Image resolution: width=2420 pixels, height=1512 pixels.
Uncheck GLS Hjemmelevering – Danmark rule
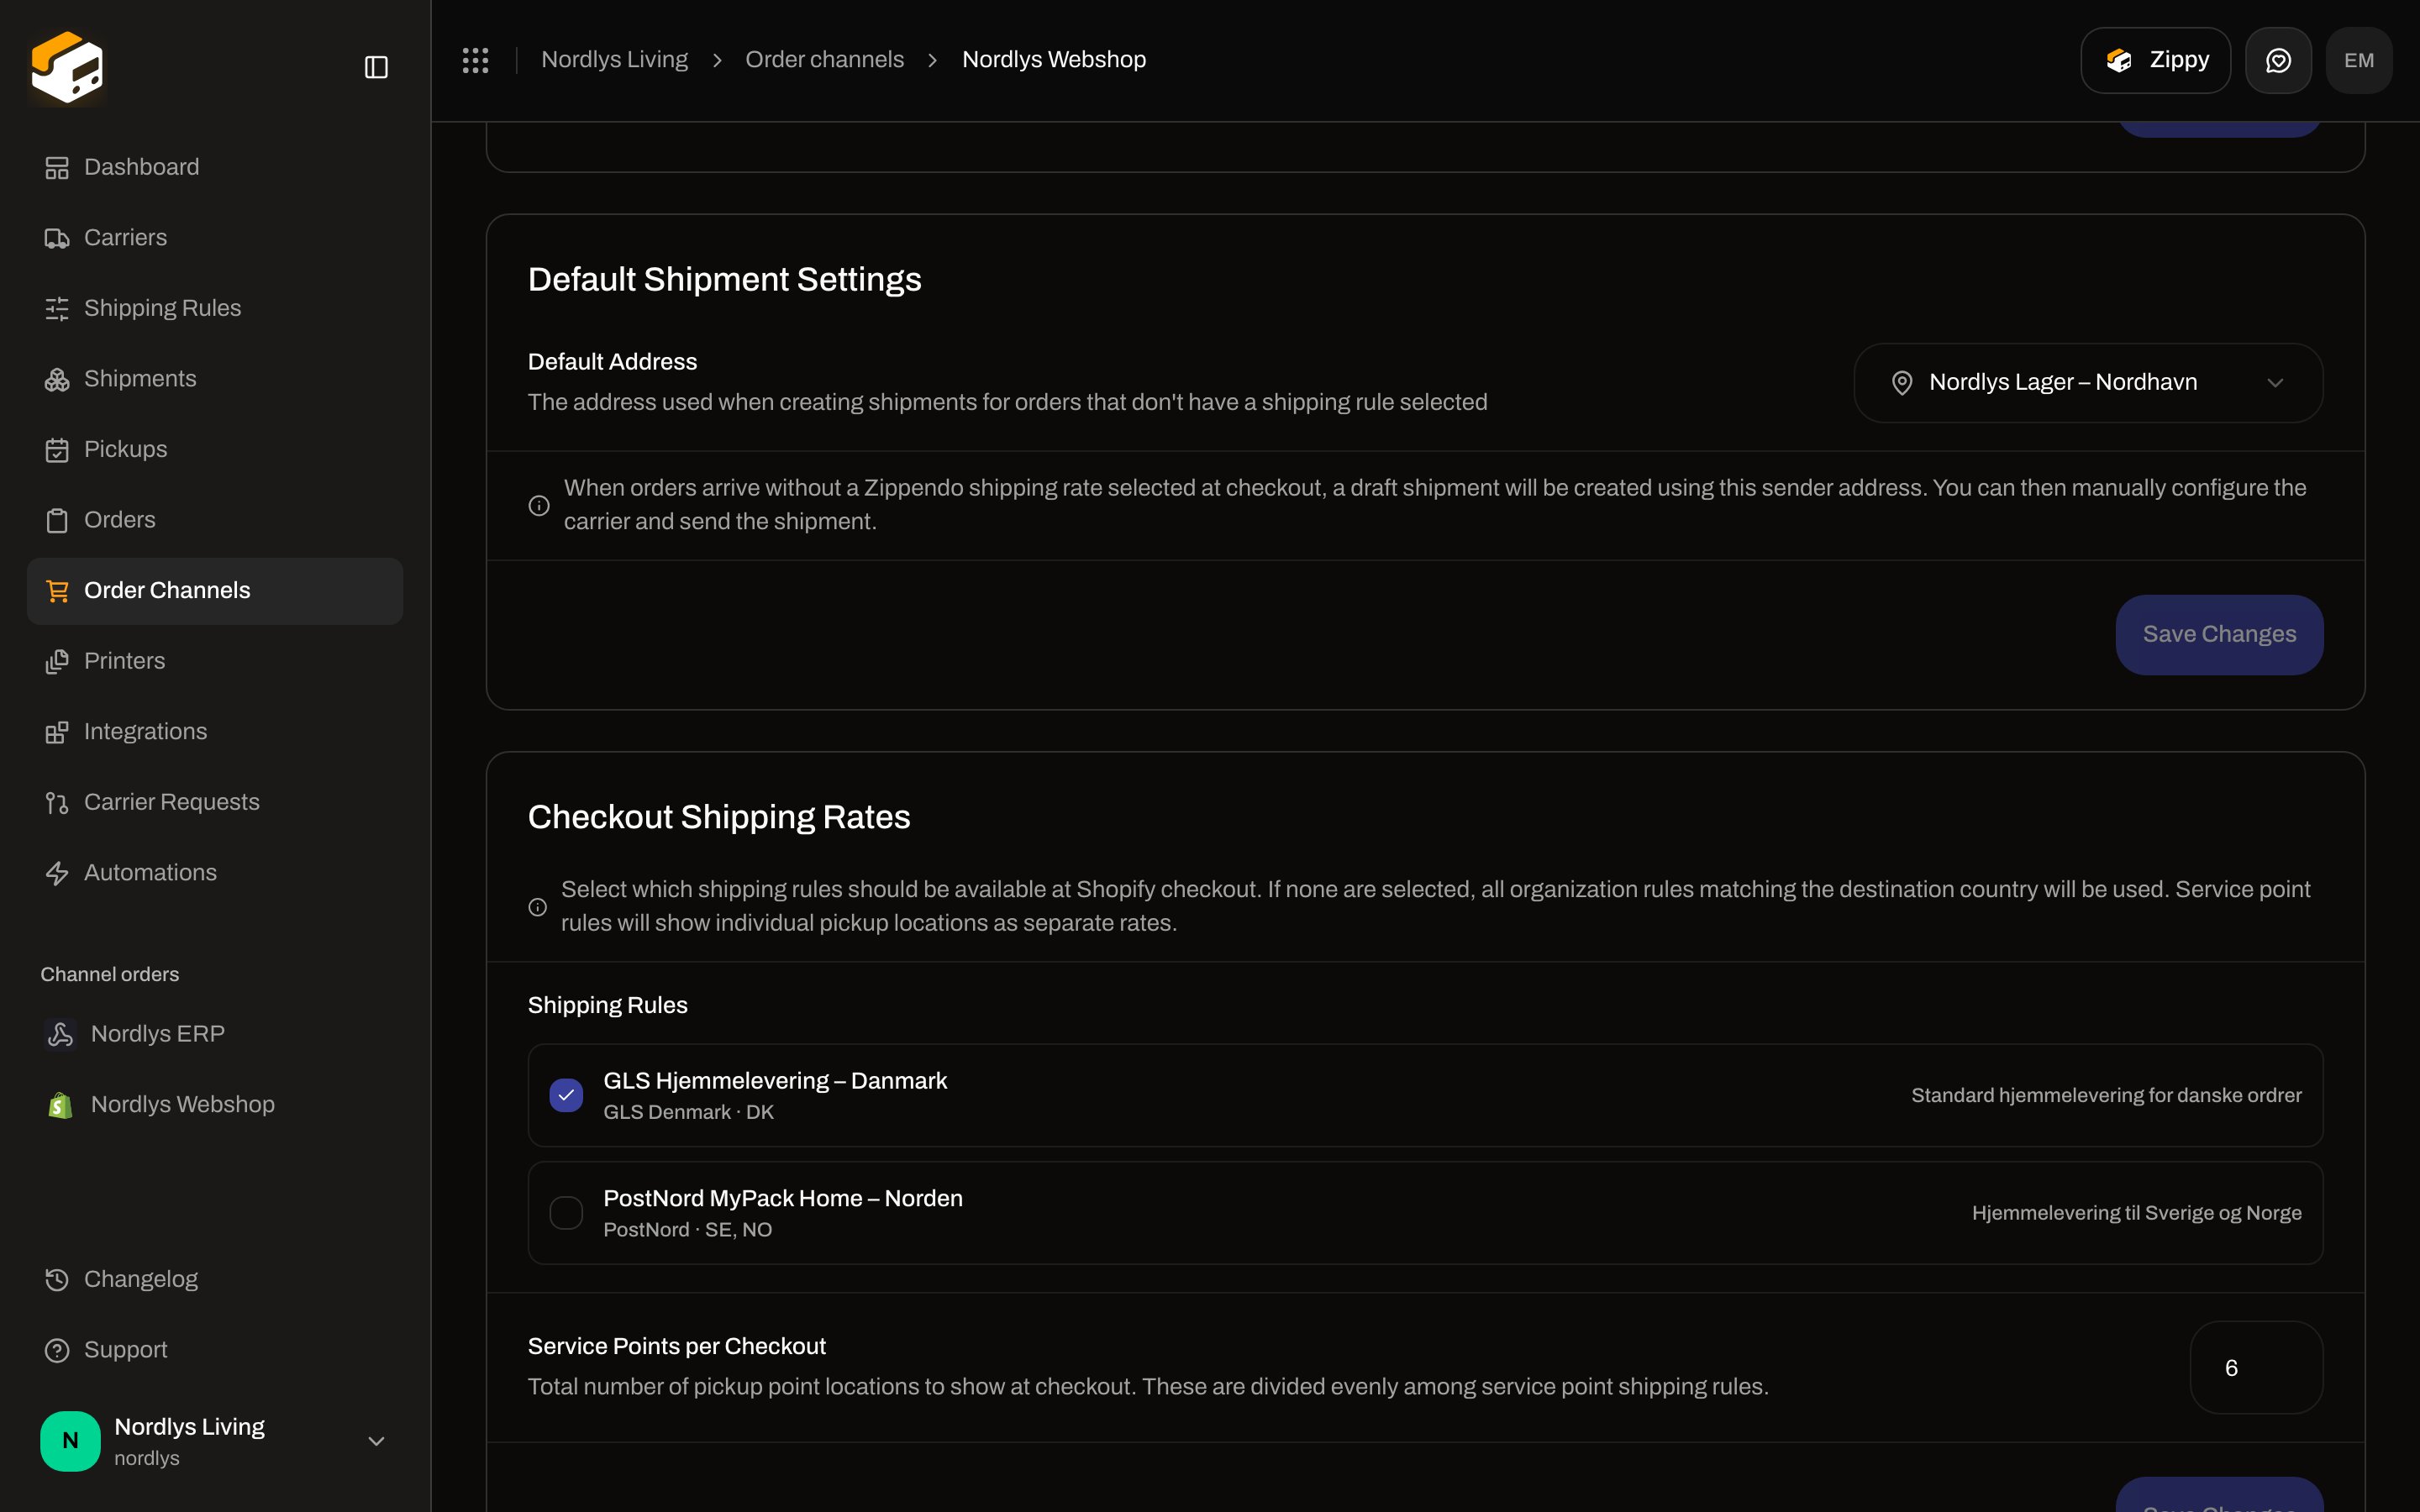(x=566, y=1096)
